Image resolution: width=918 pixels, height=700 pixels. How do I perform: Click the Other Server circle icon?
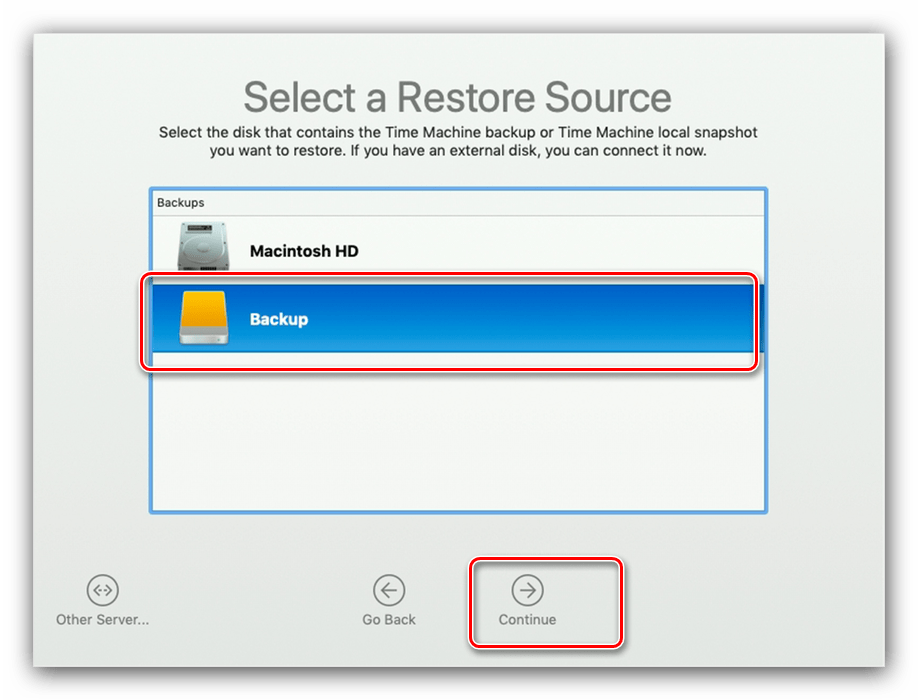click(x=102, y=590)
